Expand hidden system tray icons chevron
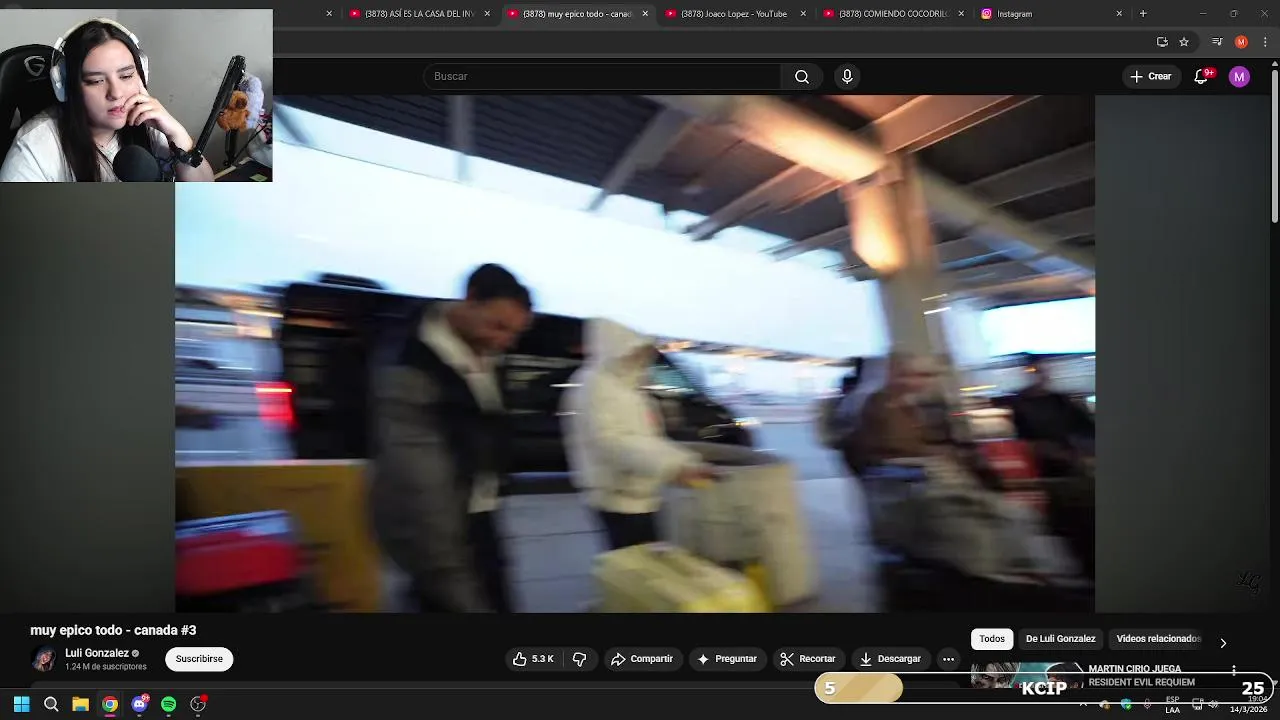The width and height of the screenshot is (1280, 720). [x=1083, y=704]
